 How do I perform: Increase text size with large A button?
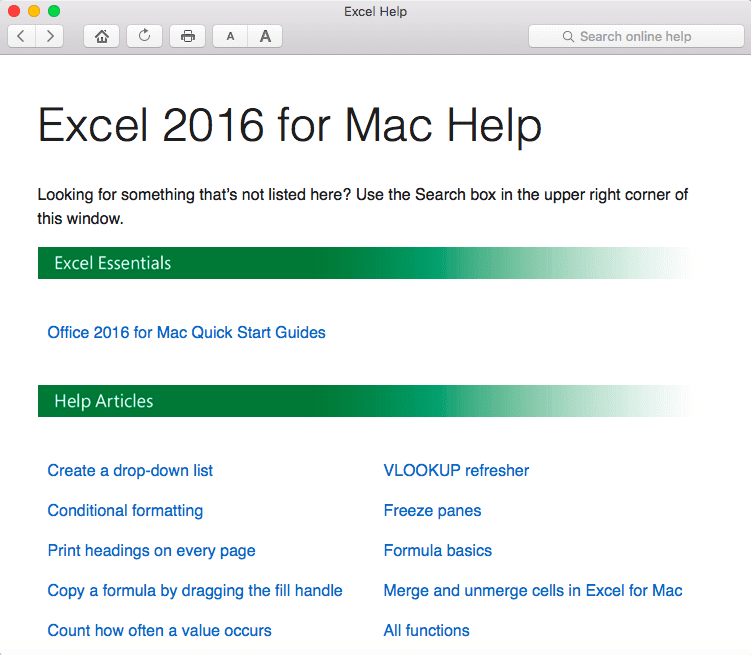265,36
